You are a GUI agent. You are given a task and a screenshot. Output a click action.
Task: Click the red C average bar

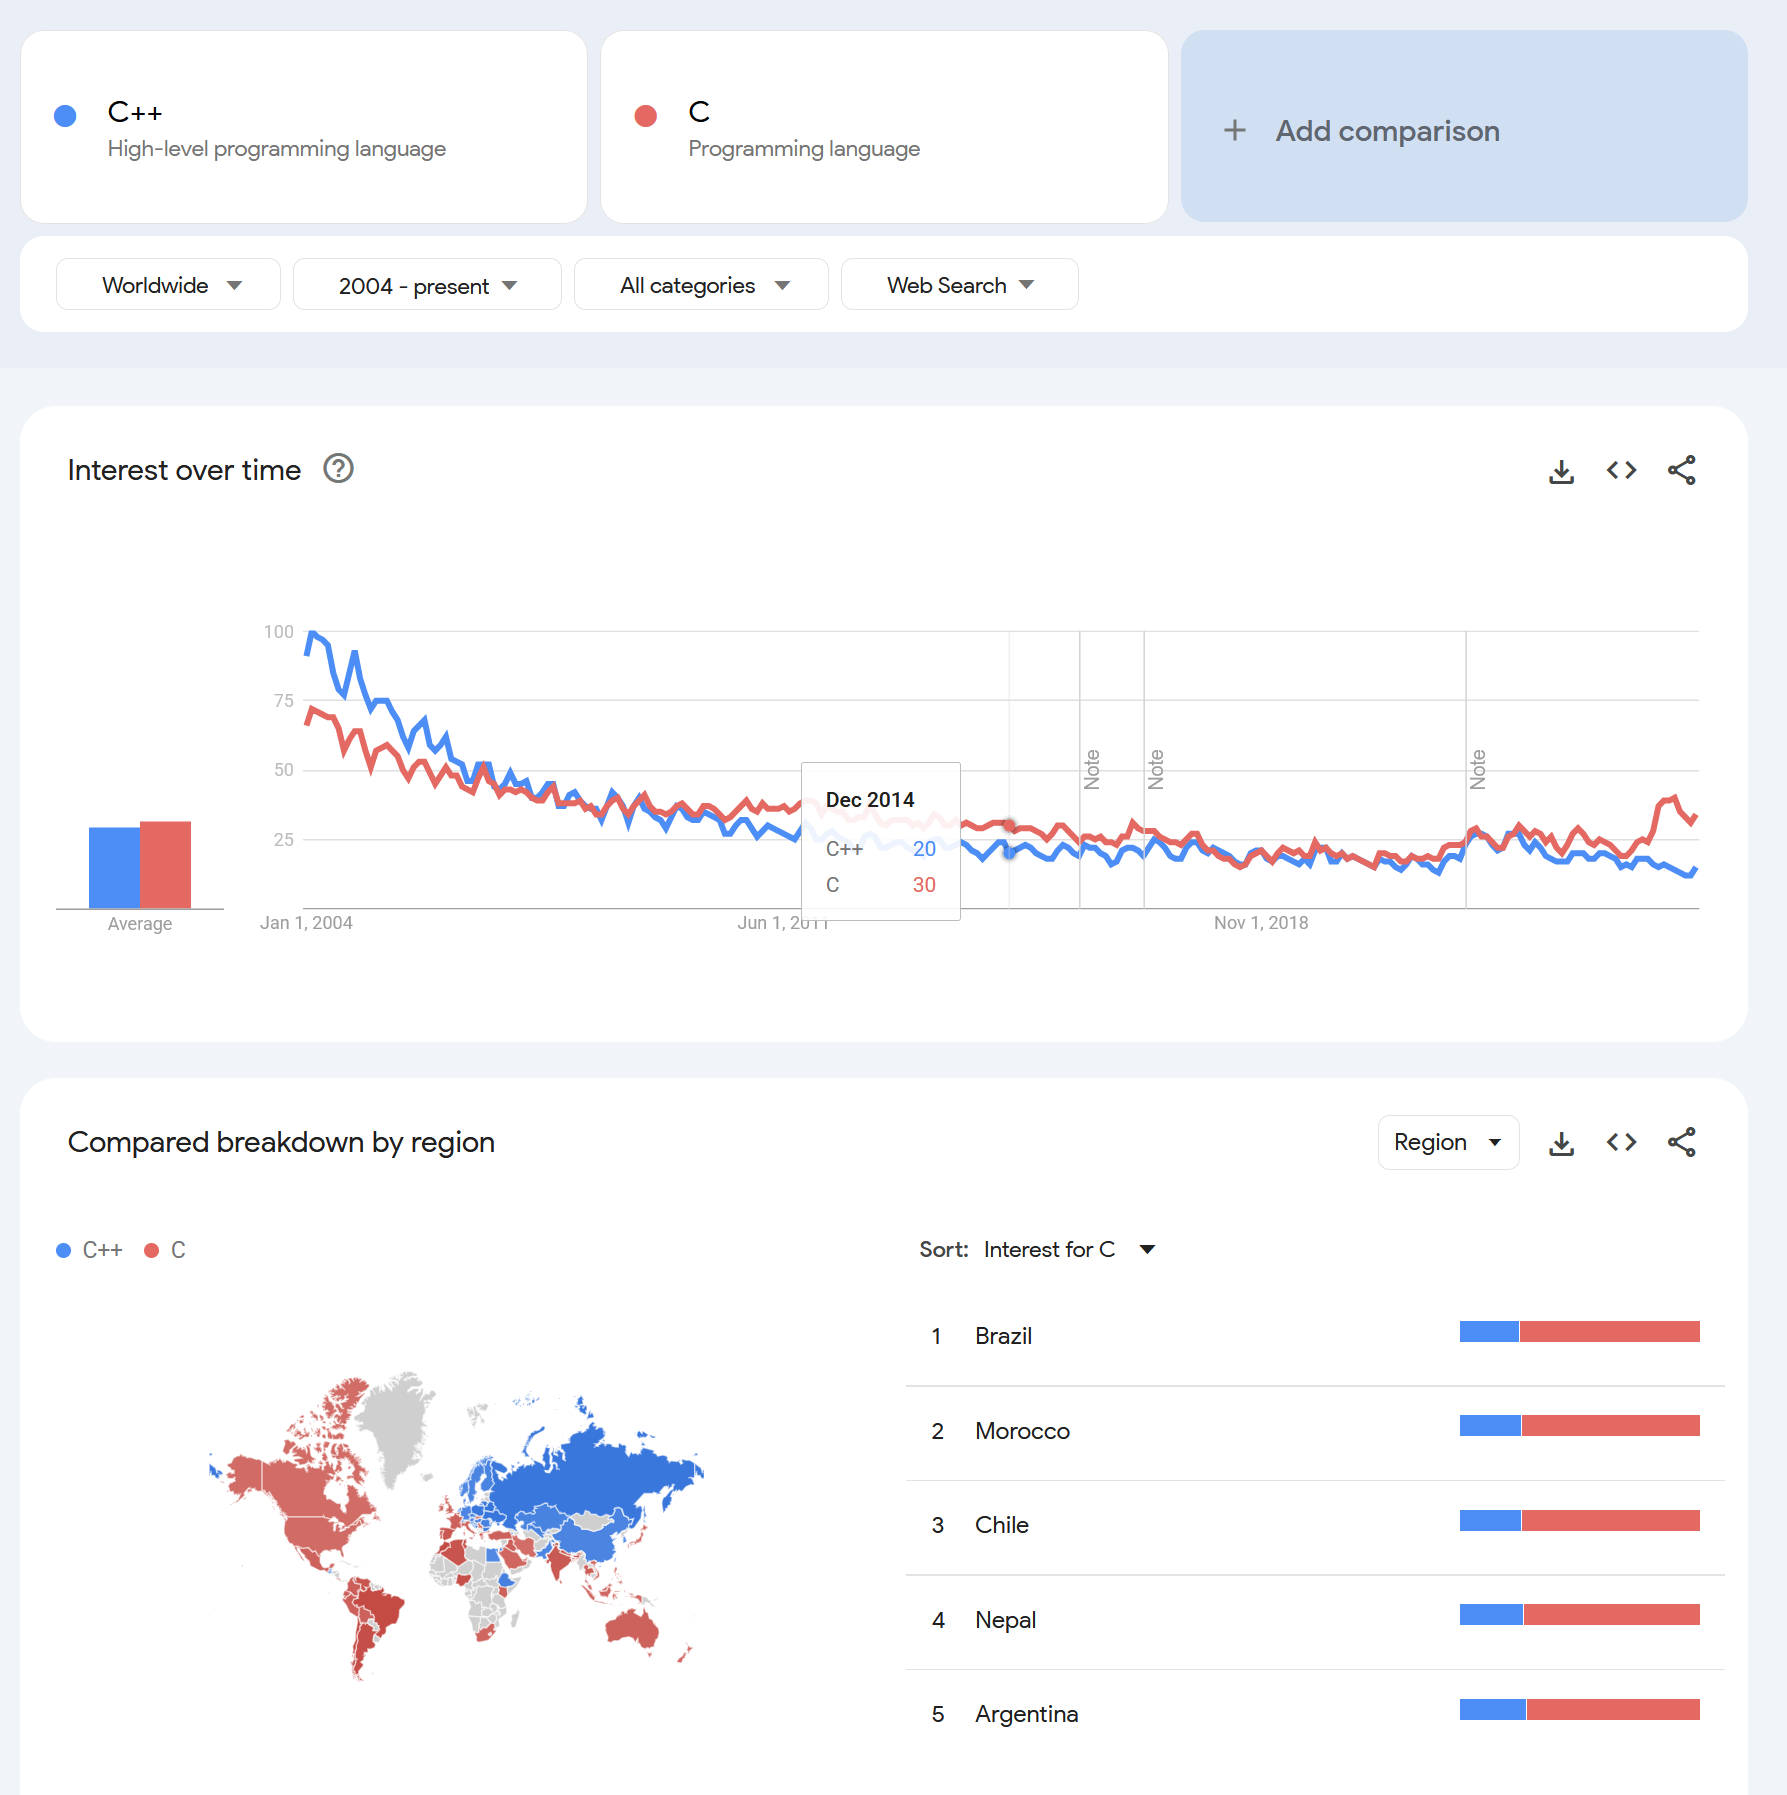(165, 864)
